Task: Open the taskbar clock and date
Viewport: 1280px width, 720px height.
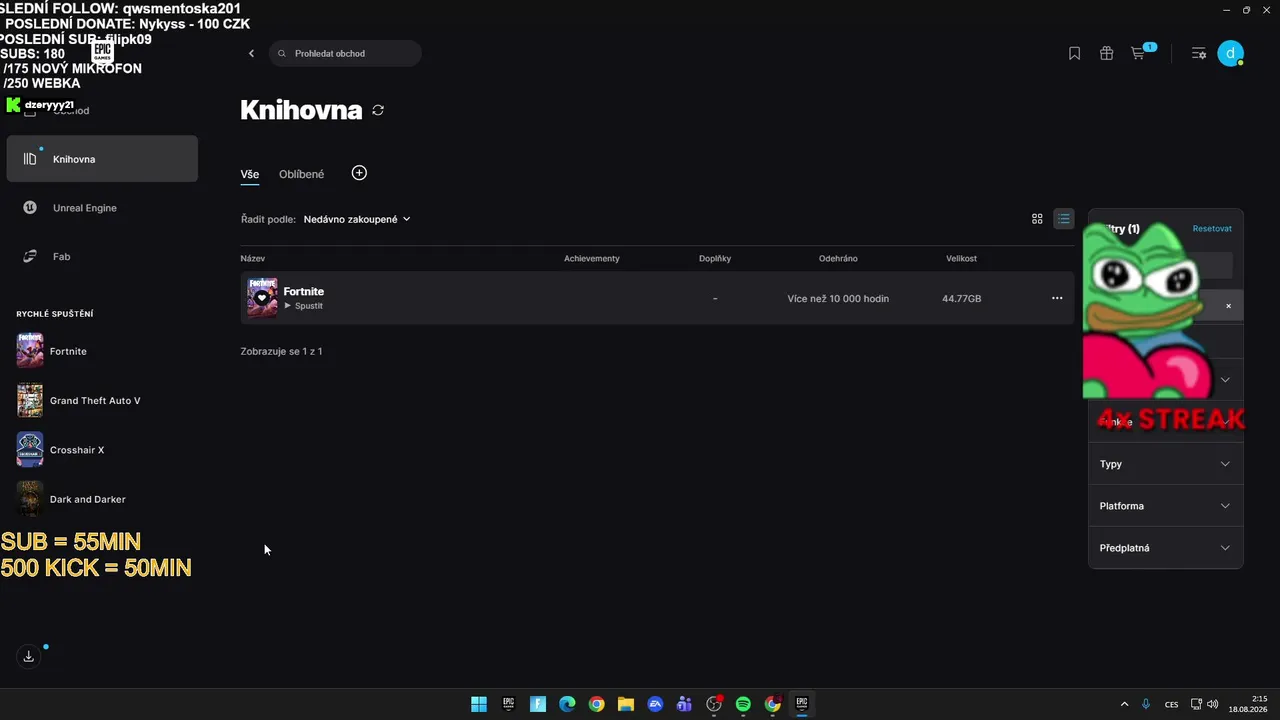Action: click(1250, 704)
